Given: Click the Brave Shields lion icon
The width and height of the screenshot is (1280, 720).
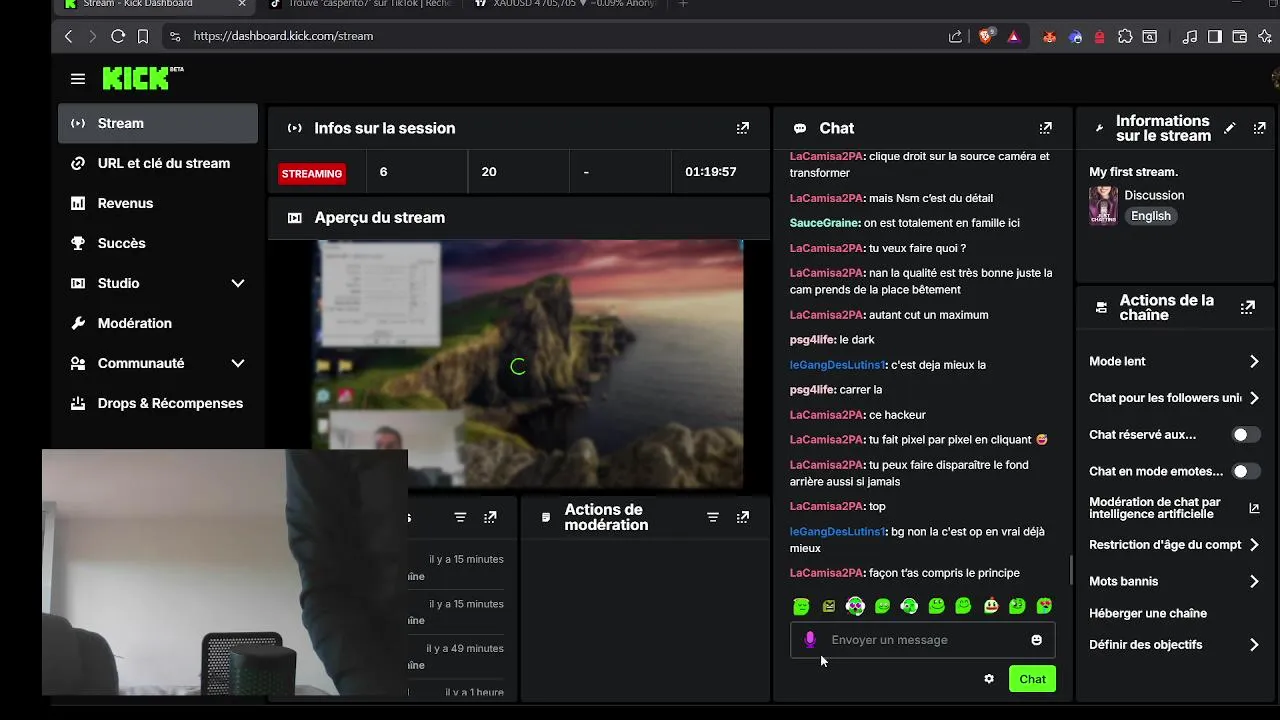Looking at the screenshot, I should point(987,36).
